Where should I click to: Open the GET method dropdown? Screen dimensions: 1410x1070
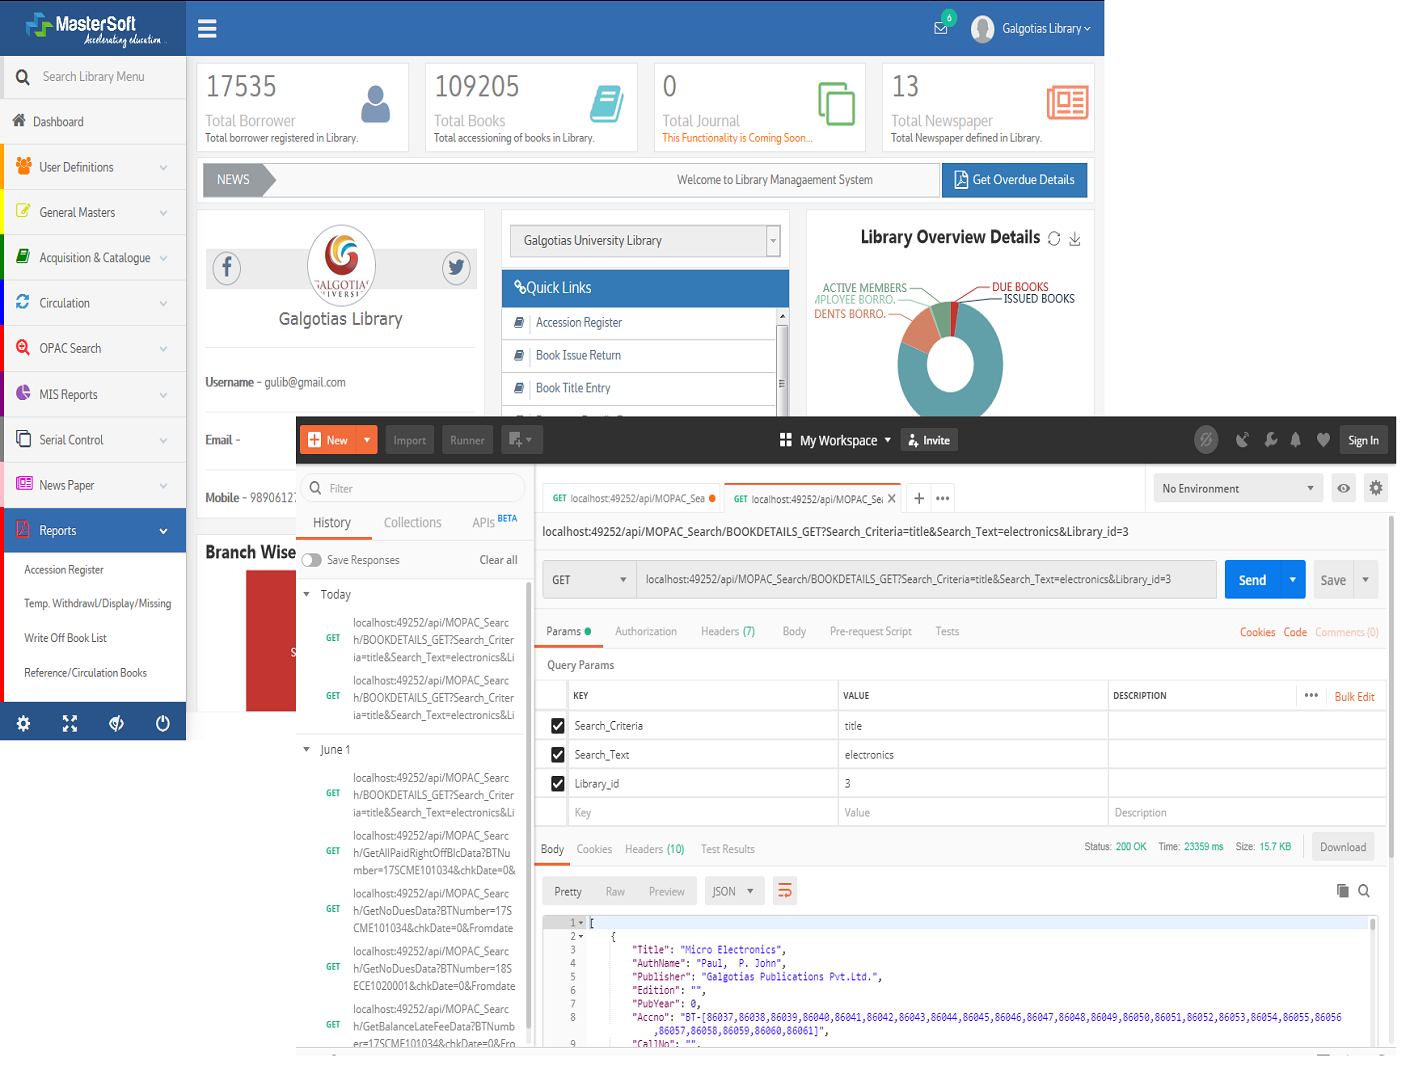pyautogui.click(x=589, y=580)
